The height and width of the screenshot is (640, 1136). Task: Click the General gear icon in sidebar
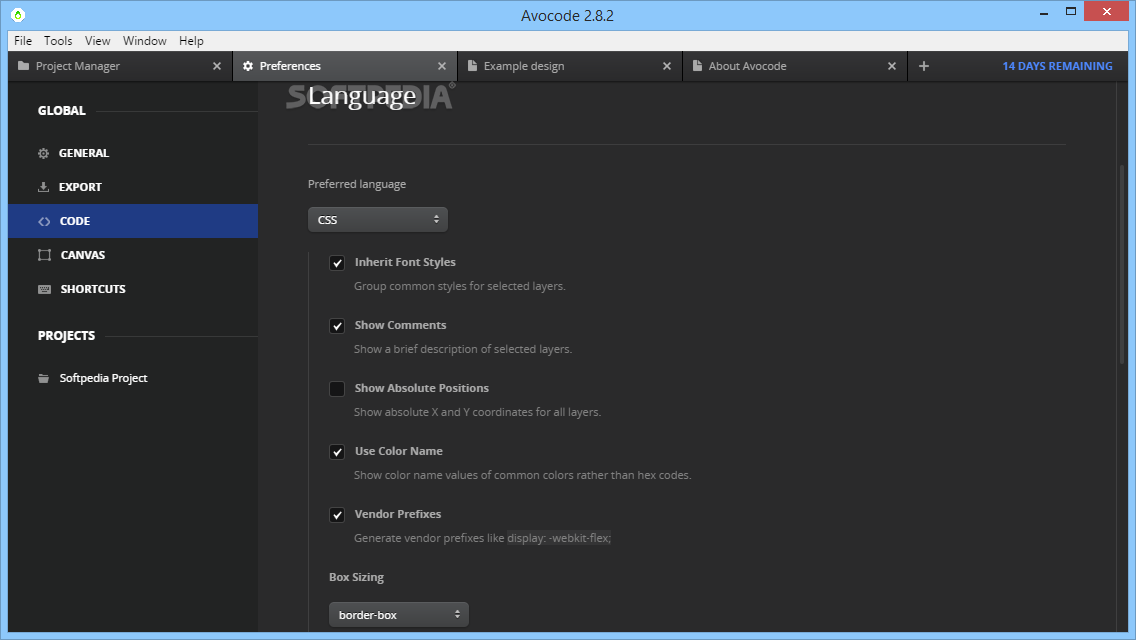(x=43, y=153)
